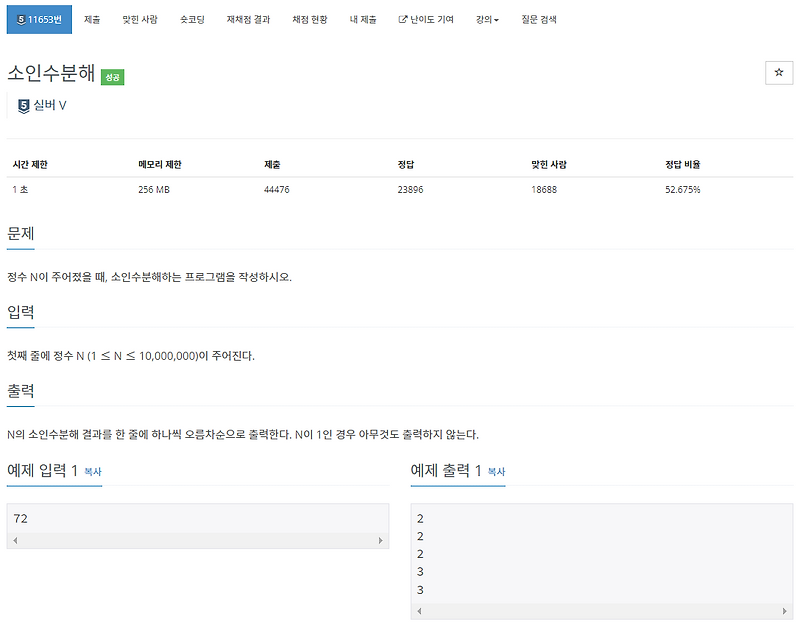Viewport: 800px width, 627px height.
Task: Open the 강의 dropdown menu
Action: pos(485,18)
